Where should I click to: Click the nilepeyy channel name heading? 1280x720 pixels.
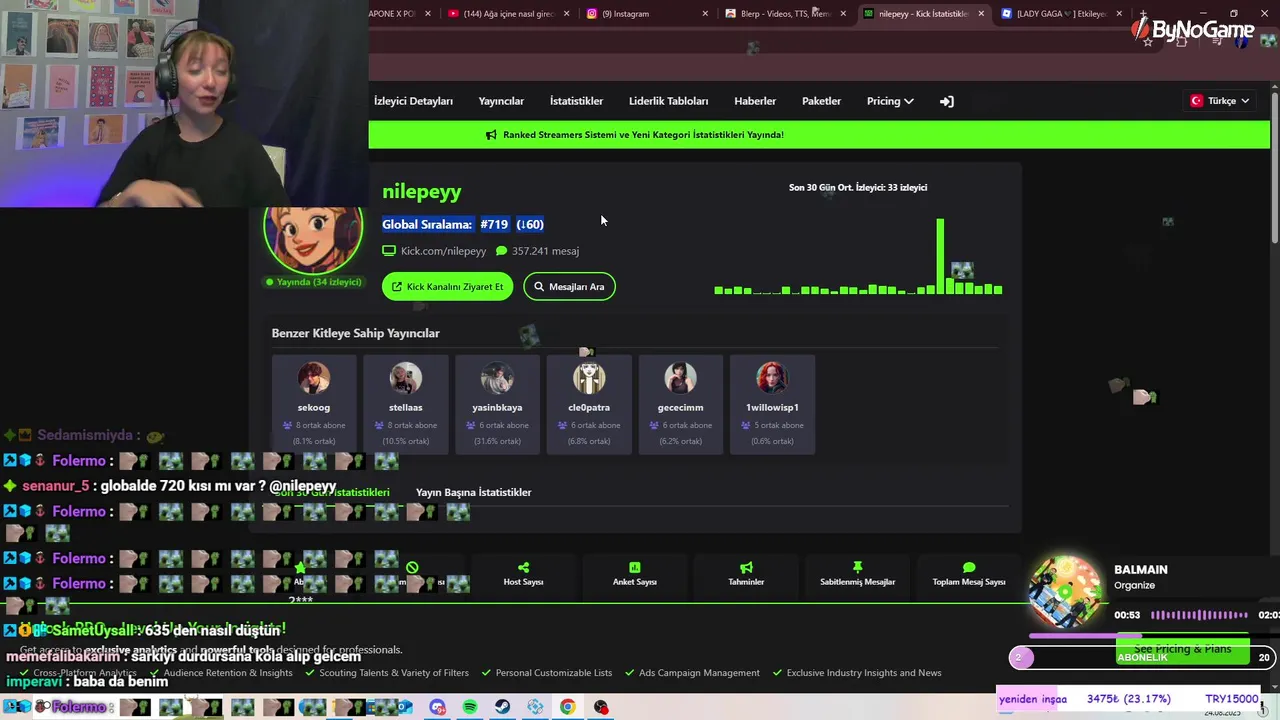[x=421, y=191]
